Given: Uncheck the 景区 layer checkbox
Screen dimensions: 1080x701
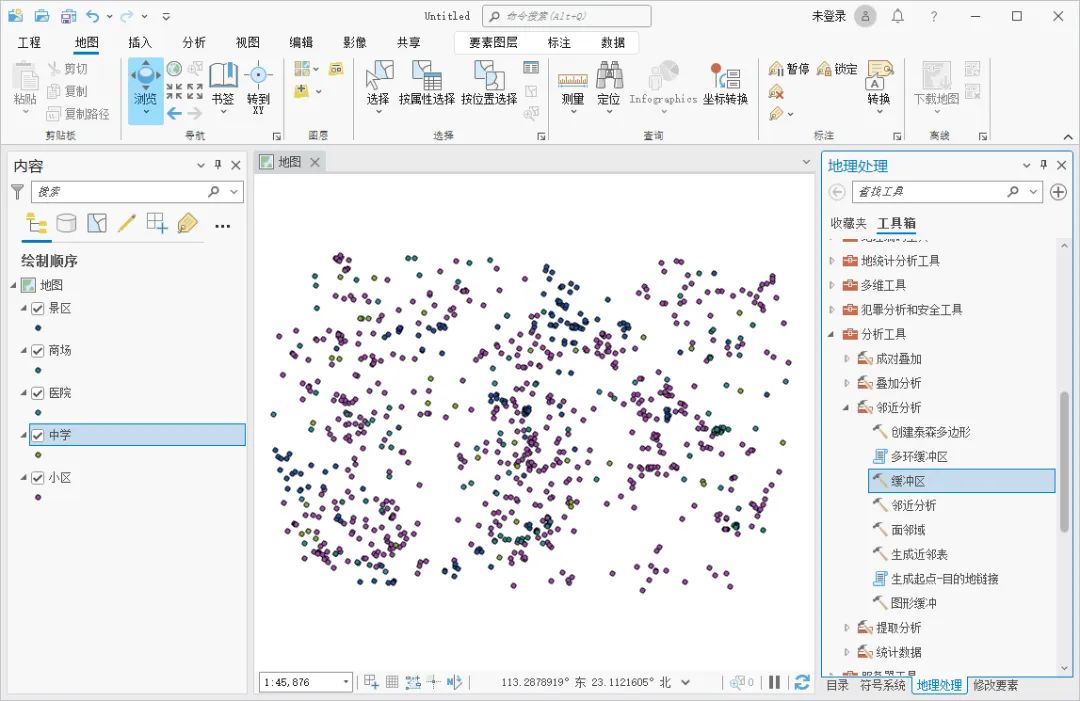Looking at the screenshot, I should tap(38, 308).
